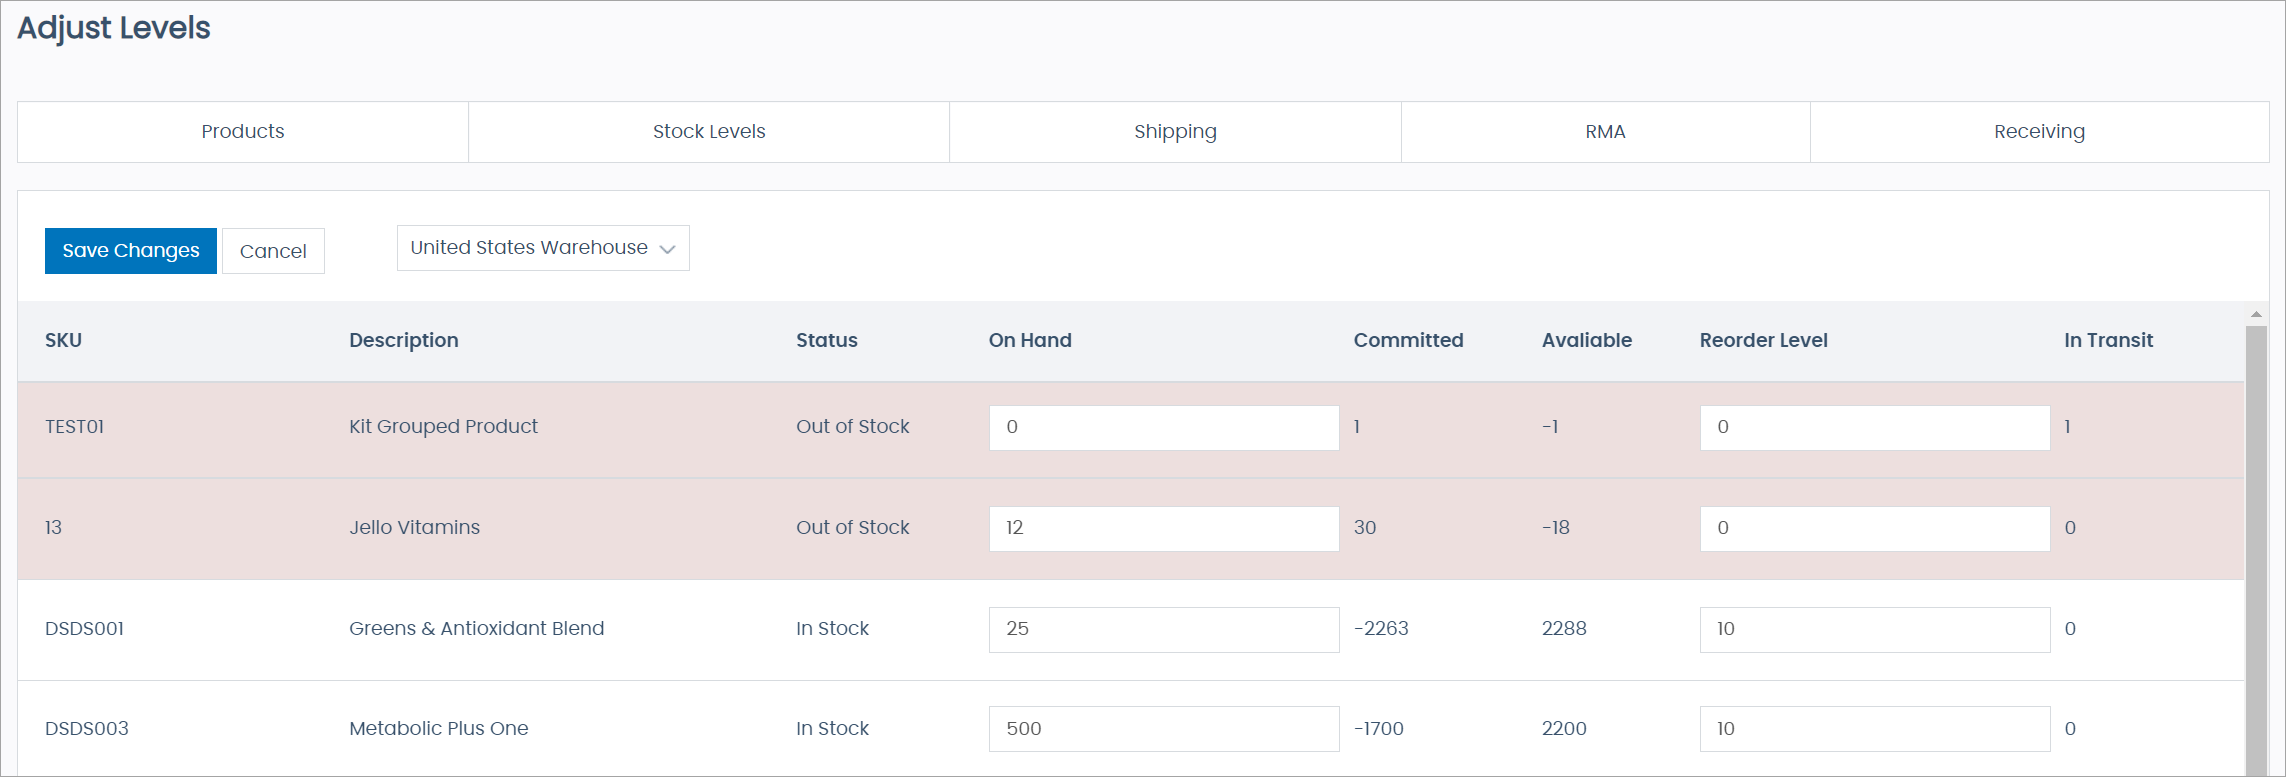Select the Reorder Level field for TEST01
Image resolution: width=2286 pixels, height=777 pixels.
click(x=1874, y=427)
